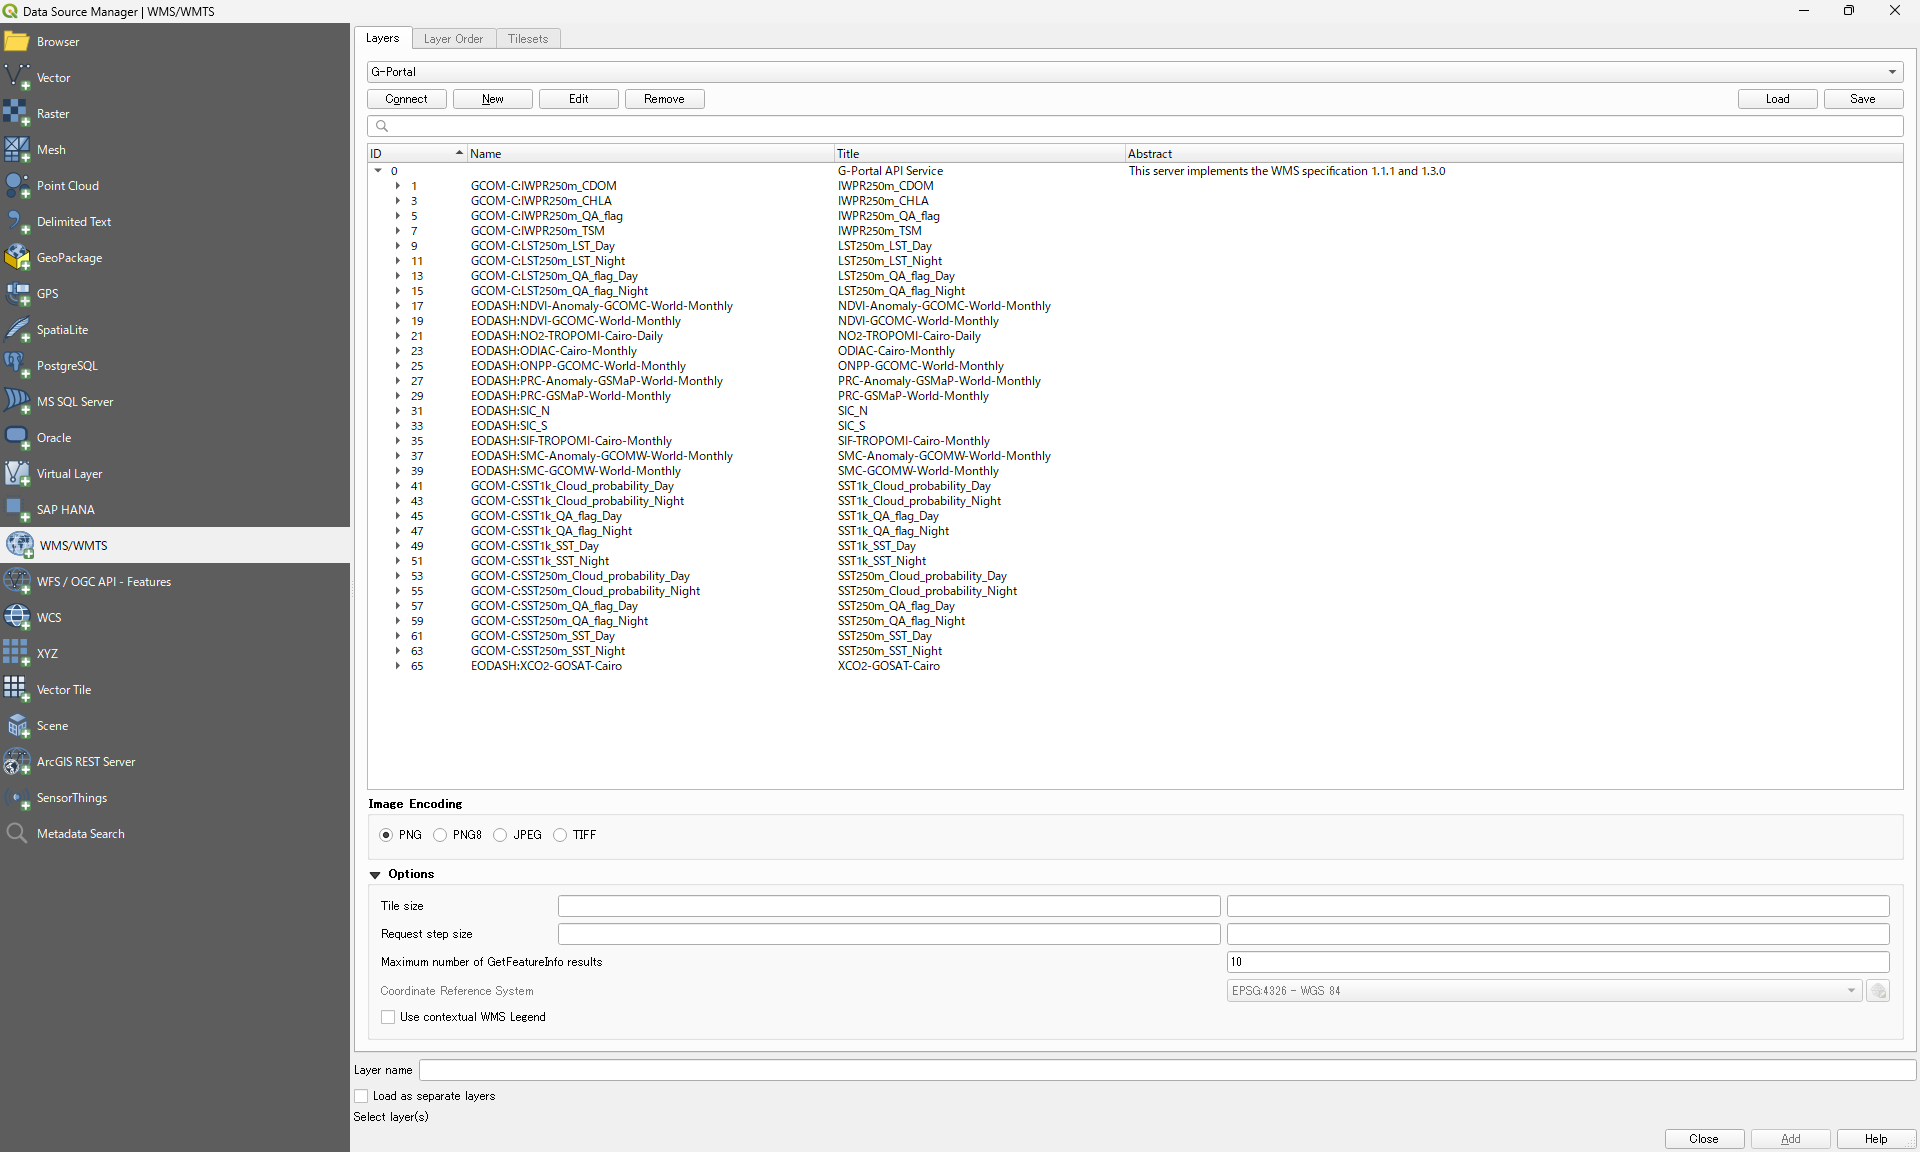This screenshot has width=1920, height=1152.
Task: Select the PostgreSQL elephant icon
Action: click(x=17, y=366)
